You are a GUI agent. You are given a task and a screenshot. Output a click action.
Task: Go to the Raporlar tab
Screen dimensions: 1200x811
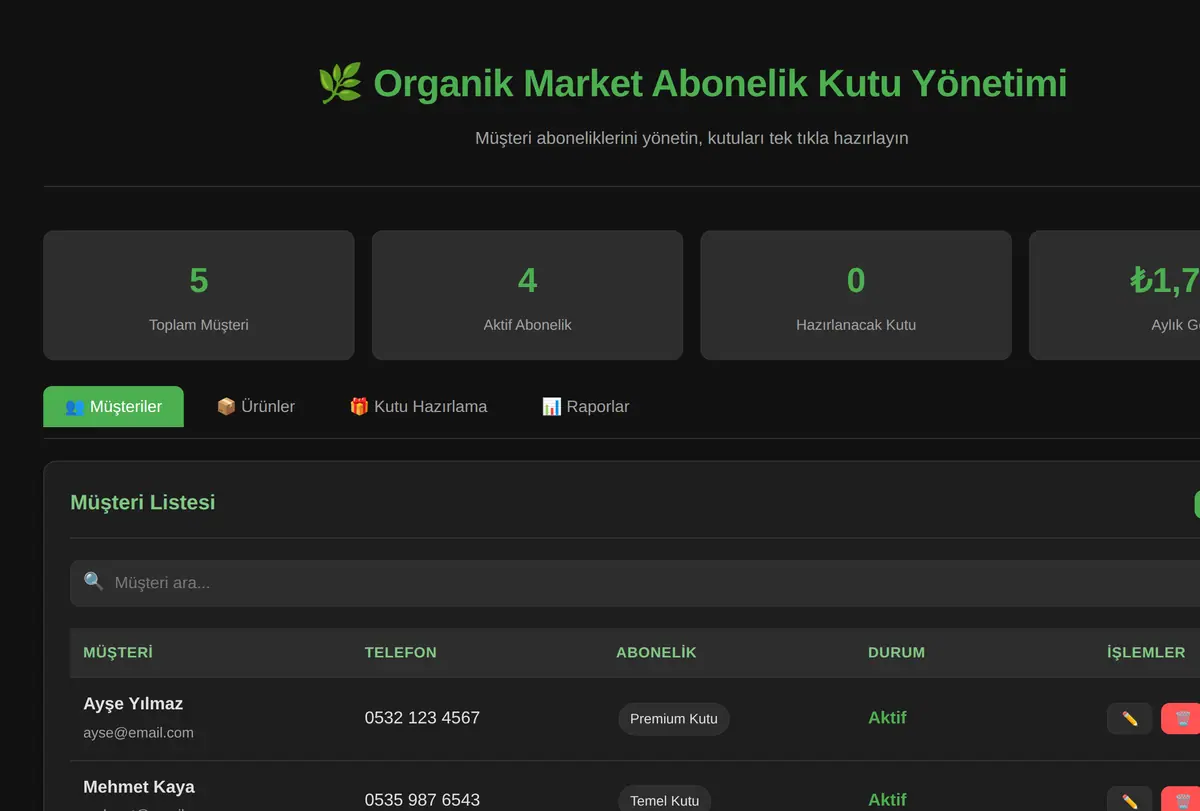click(x=585, y=407)
